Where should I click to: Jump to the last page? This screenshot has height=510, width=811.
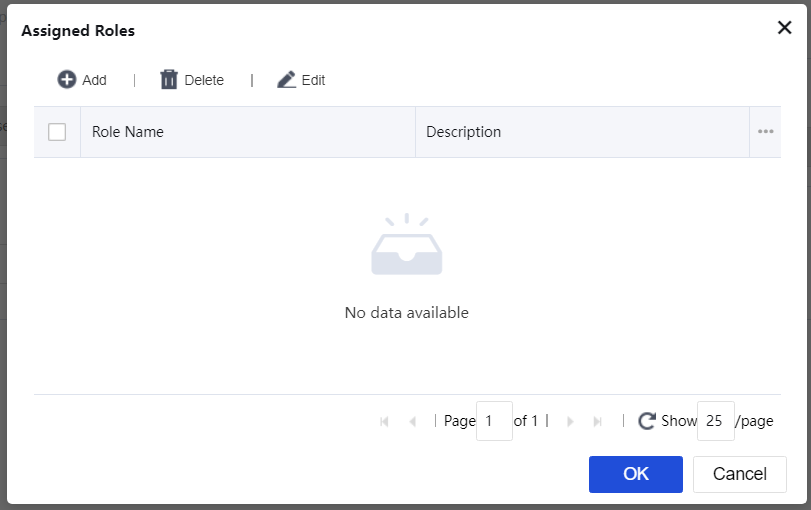(x=598, y=422)
